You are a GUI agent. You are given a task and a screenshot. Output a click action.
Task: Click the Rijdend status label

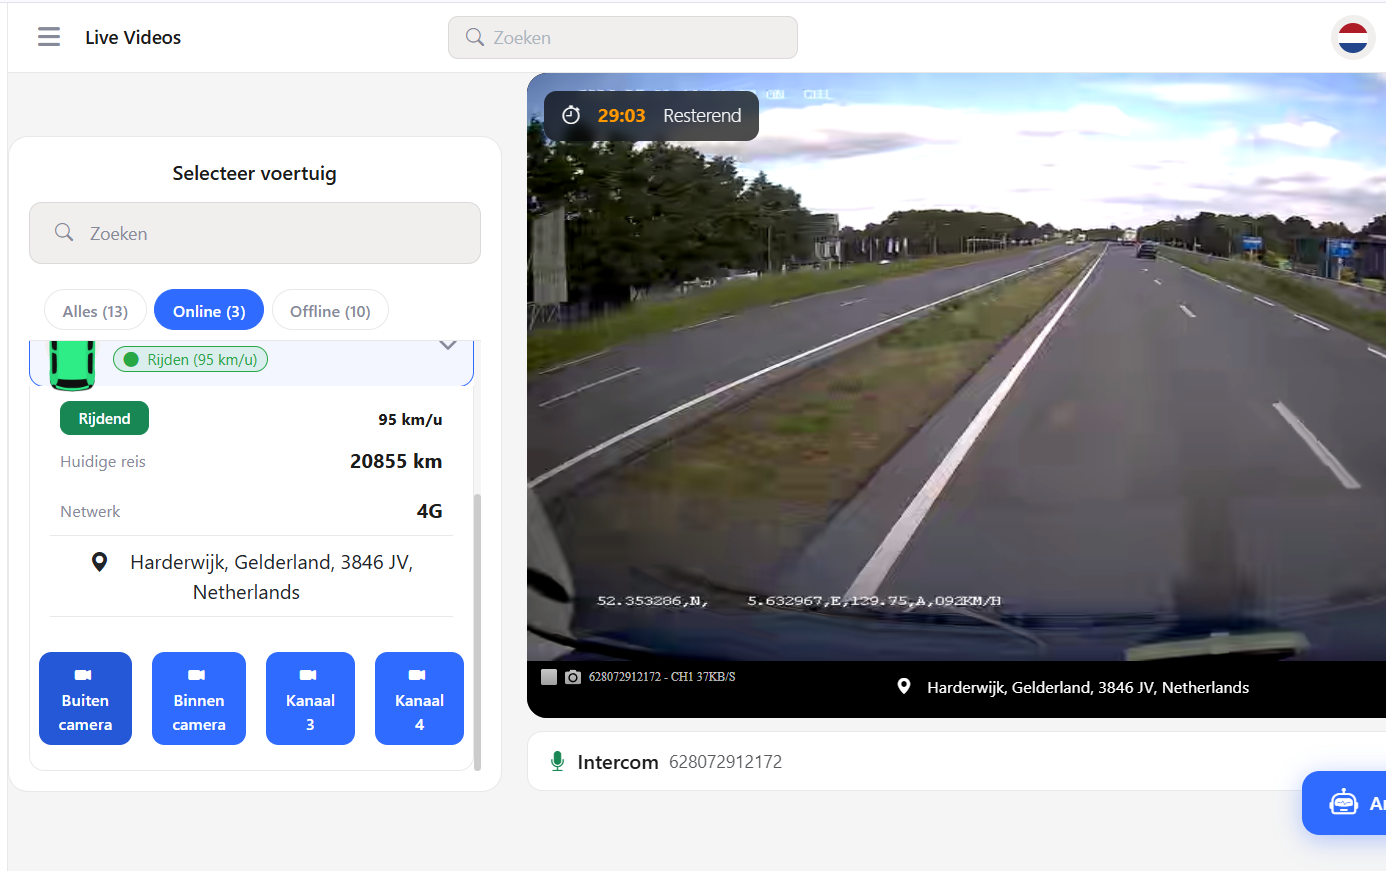[x=104, y=418]
